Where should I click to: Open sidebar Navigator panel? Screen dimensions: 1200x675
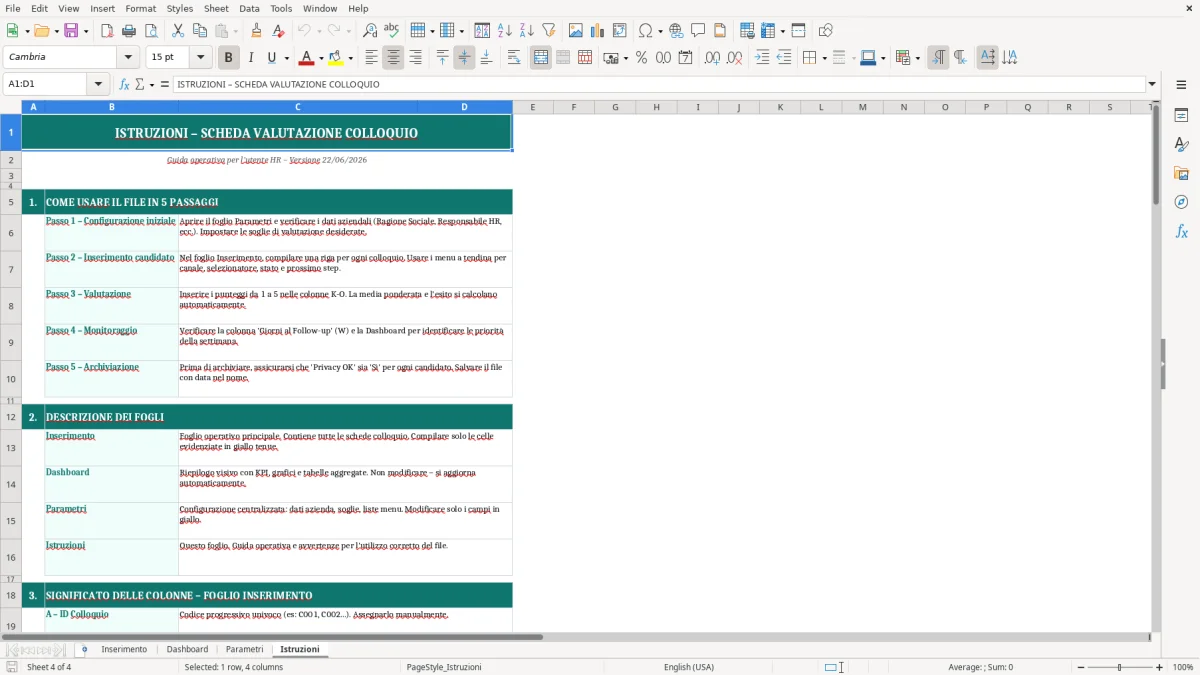tap(1181, 202)
